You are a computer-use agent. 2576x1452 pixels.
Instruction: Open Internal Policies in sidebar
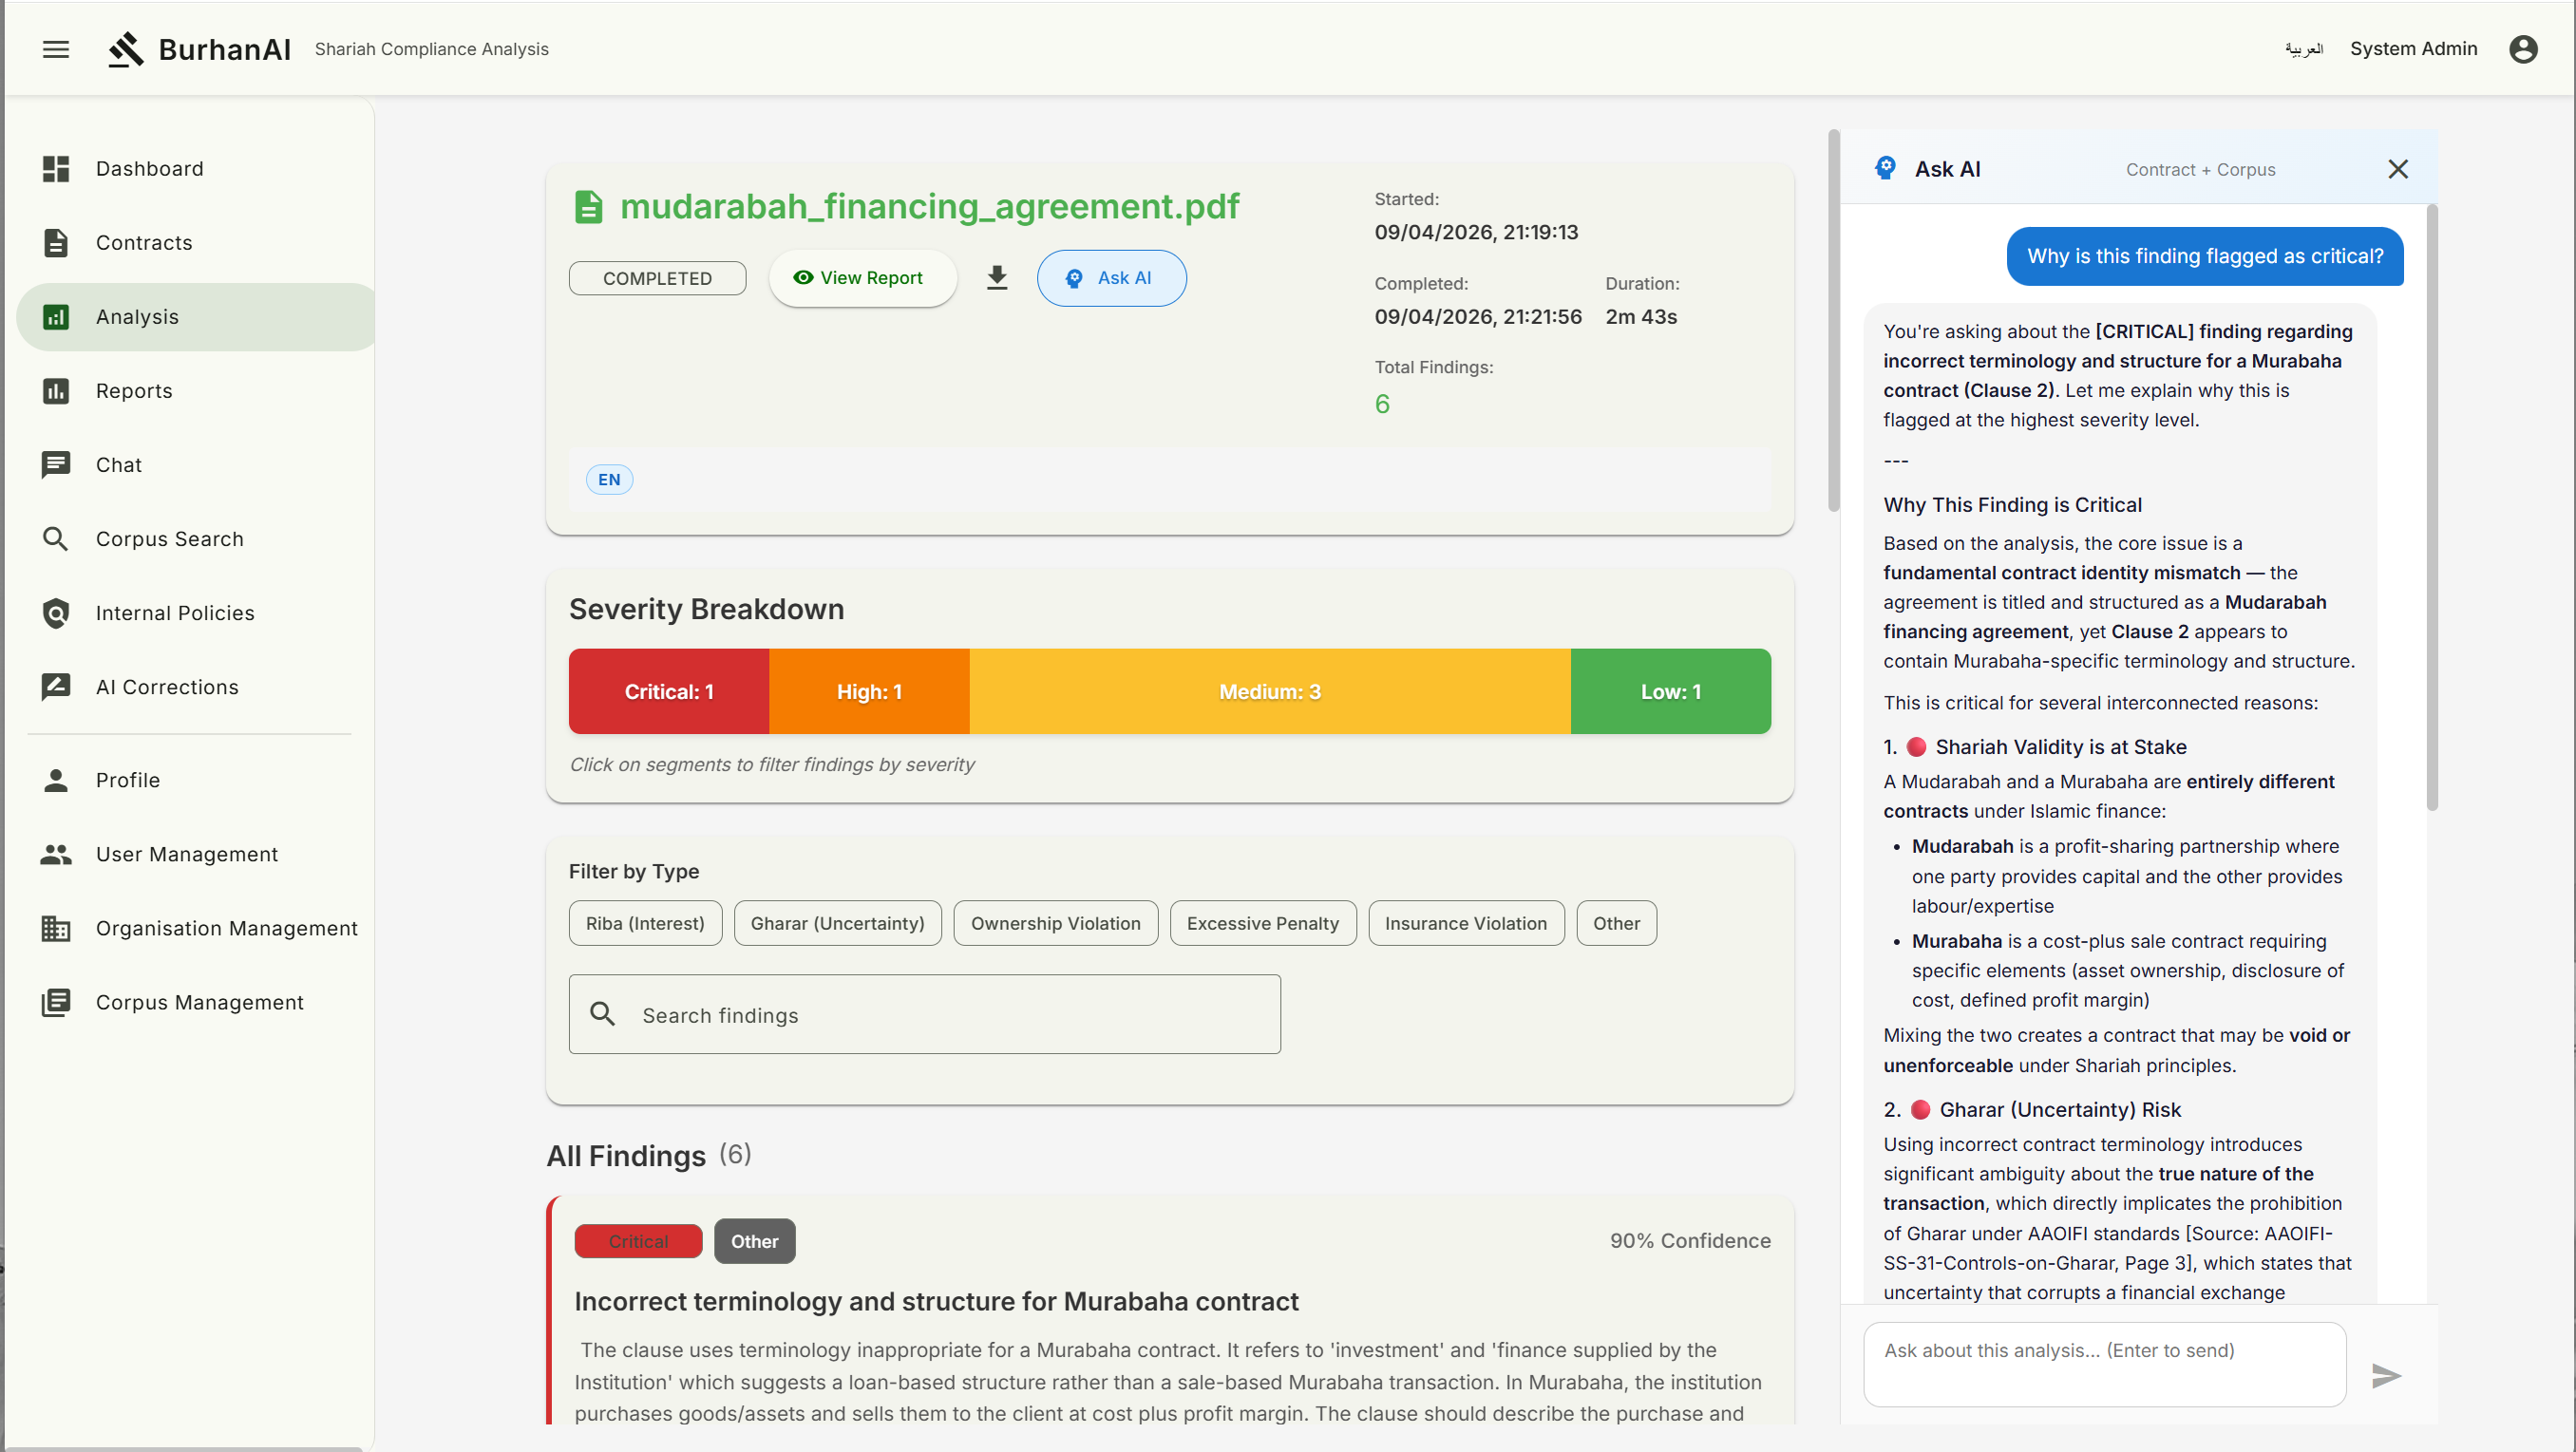(x=174, y=613)
